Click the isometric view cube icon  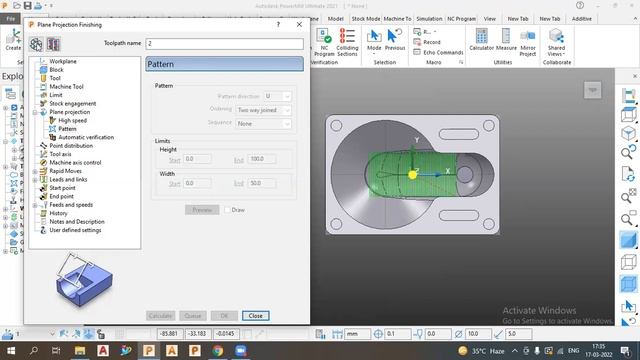(628, 133)
